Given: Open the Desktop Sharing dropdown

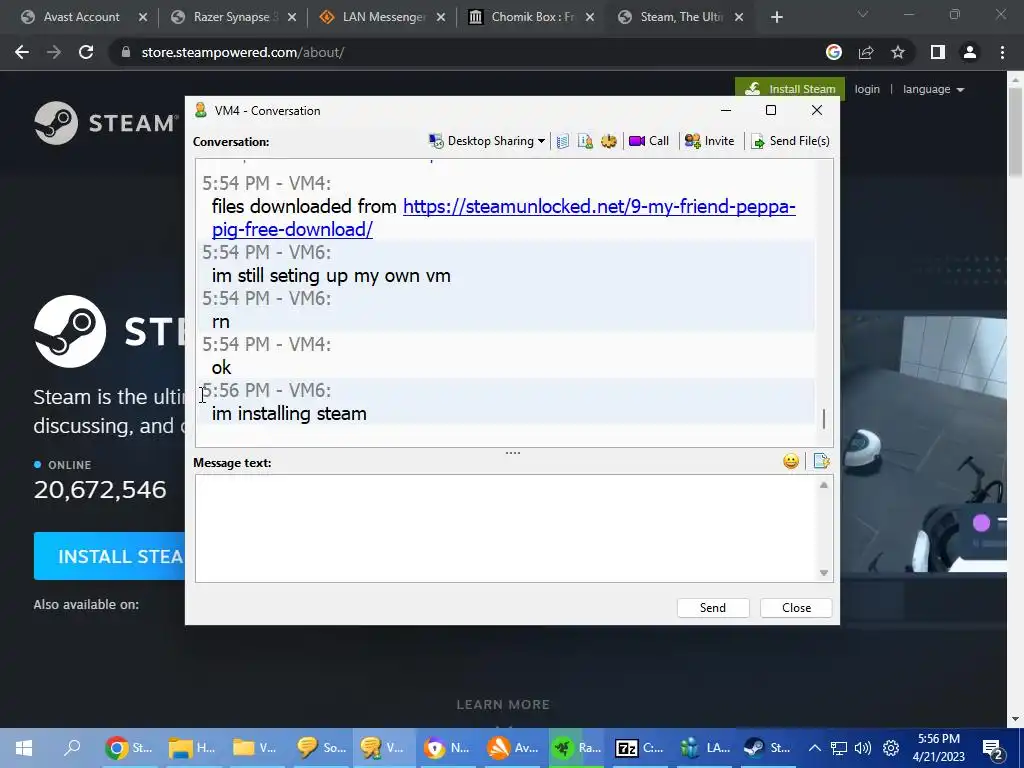Looking at the screenshot, I should (x=487, y=141).
